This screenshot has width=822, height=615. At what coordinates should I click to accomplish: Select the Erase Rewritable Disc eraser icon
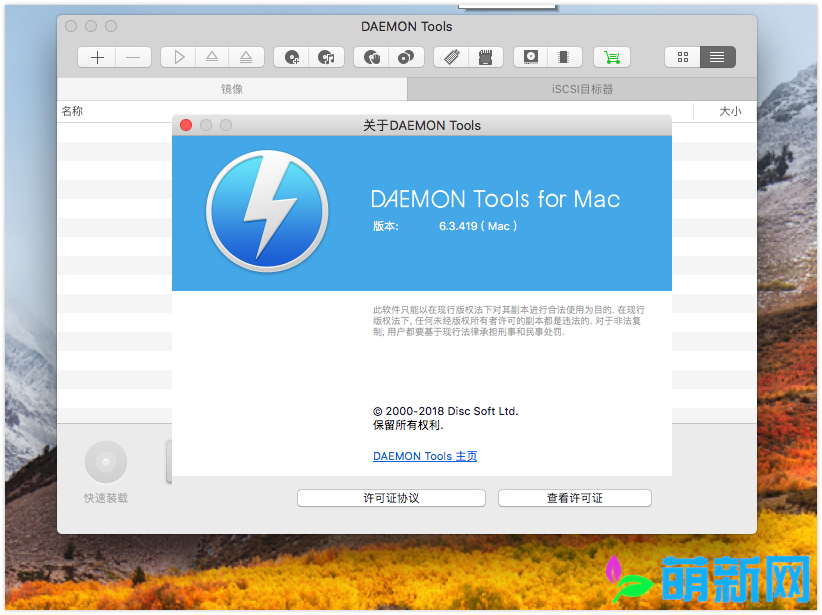coord(451,57)
